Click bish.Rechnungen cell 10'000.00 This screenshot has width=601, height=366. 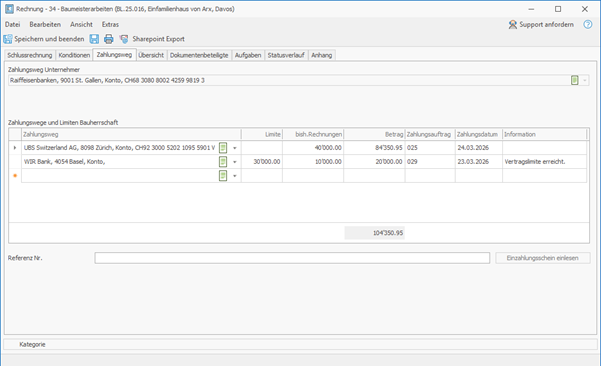click(313, 162)
